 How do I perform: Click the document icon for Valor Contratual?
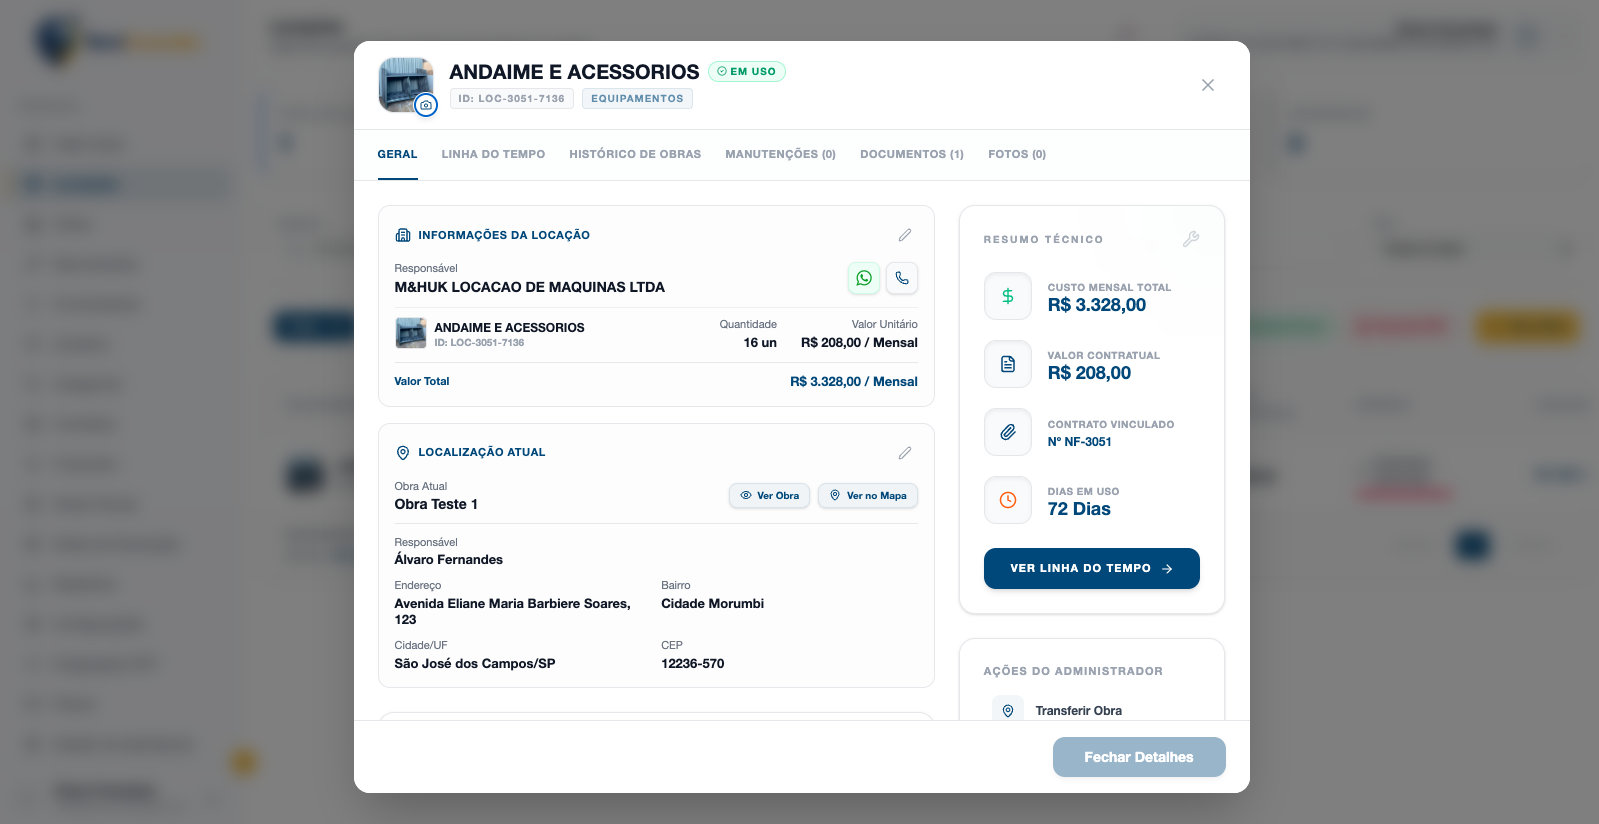[1008, 364]
